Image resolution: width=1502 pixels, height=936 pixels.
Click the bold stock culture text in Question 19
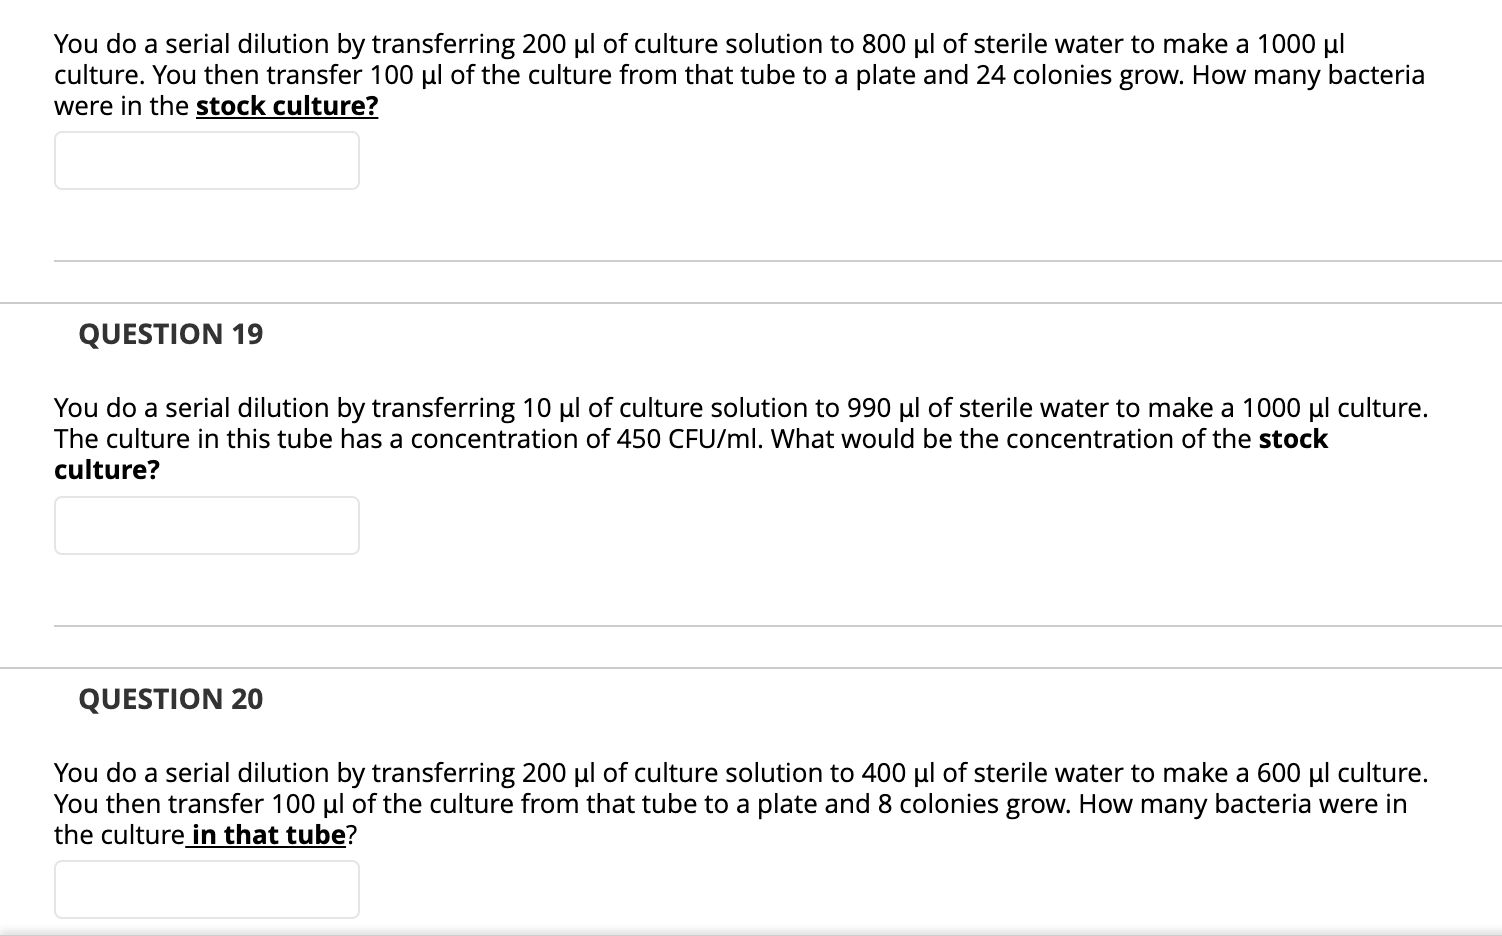[x=1291, y=439]
